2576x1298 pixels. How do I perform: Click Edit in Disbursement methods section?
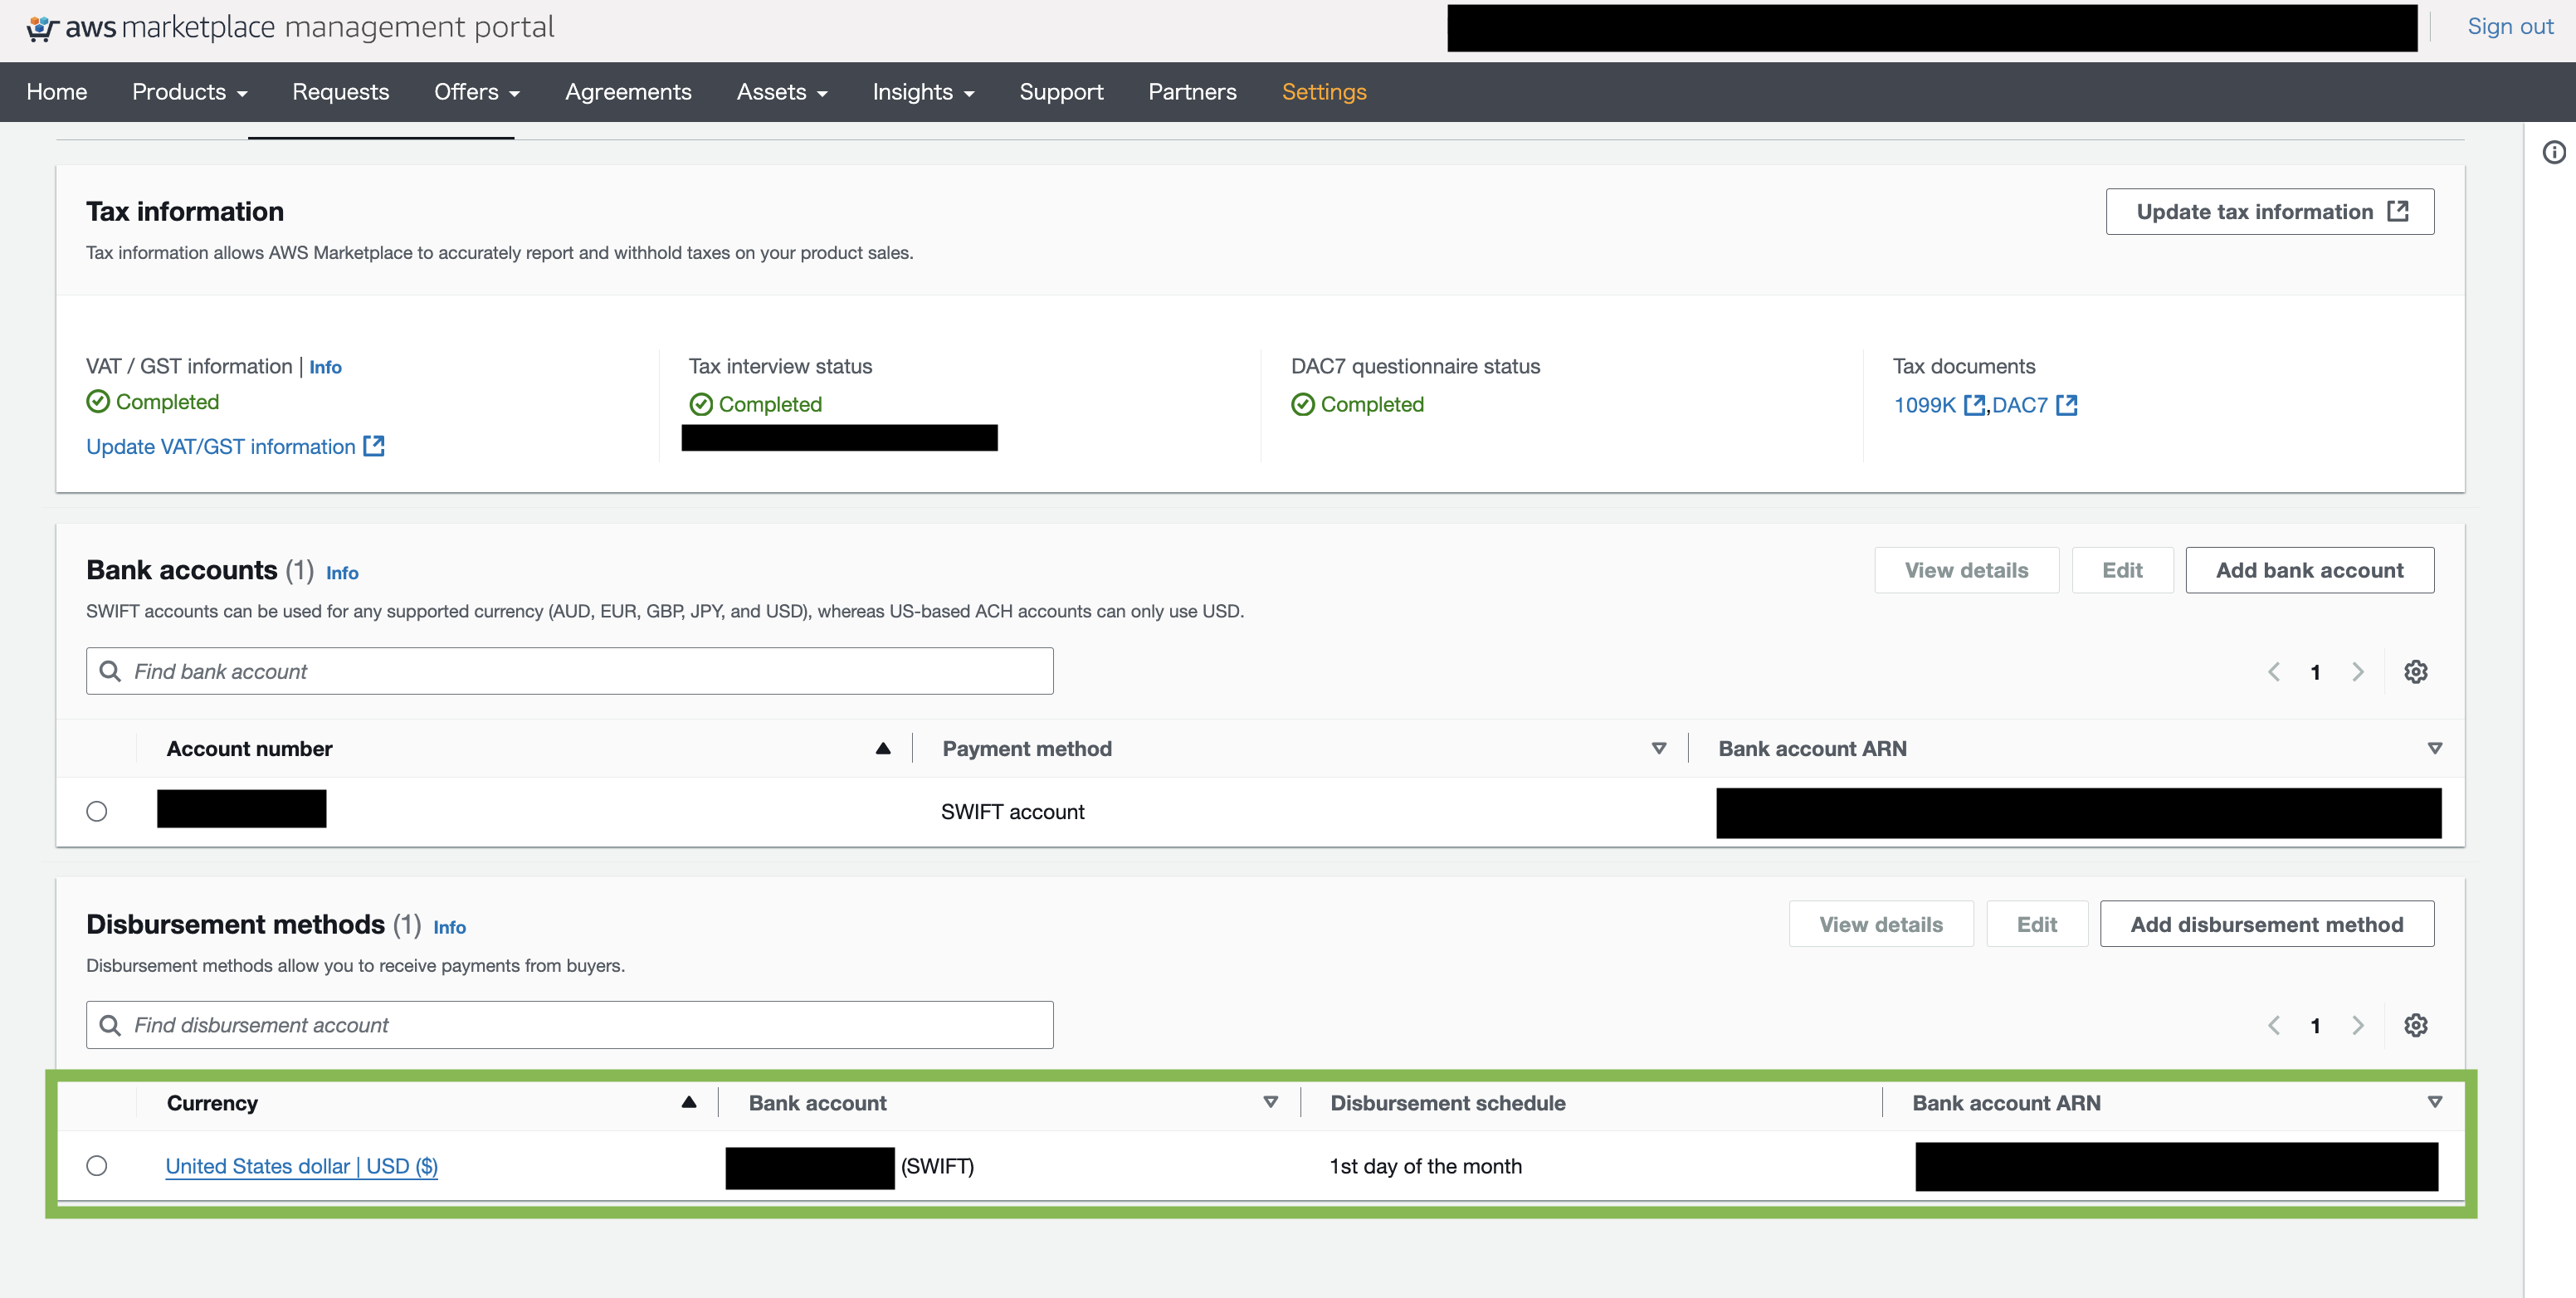(x=2037, y=924)
